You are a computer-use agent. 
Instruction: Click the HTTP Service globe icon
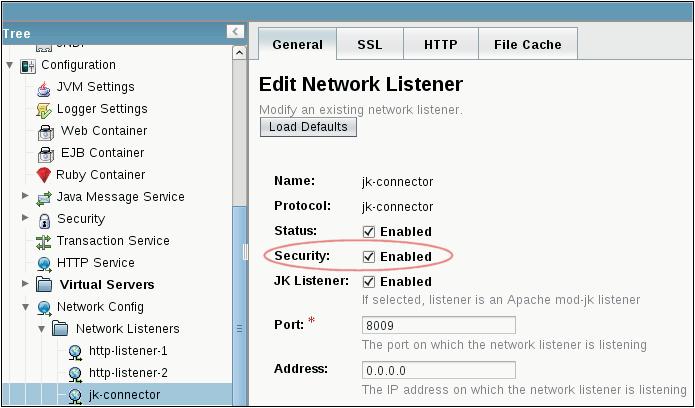point(43,263)
